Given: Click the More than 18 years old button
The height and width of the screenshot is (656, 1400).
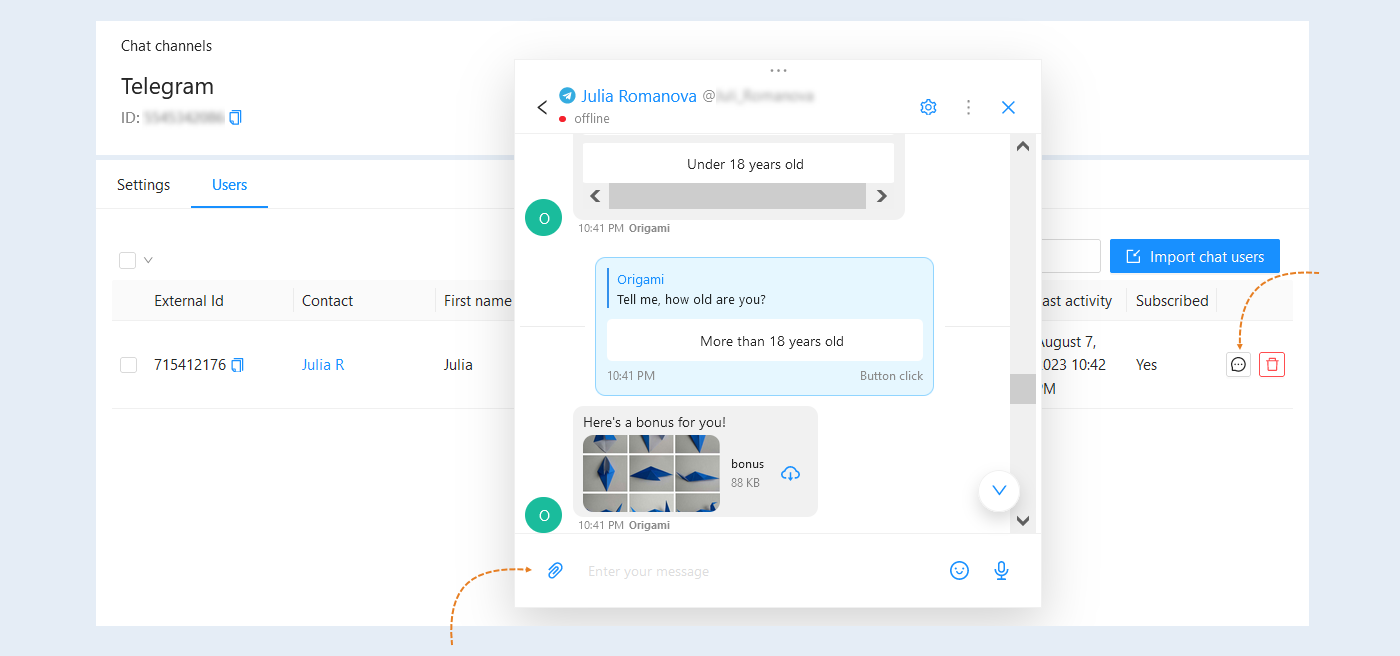Looking at the screenshot, I should (x=765, y=341).
